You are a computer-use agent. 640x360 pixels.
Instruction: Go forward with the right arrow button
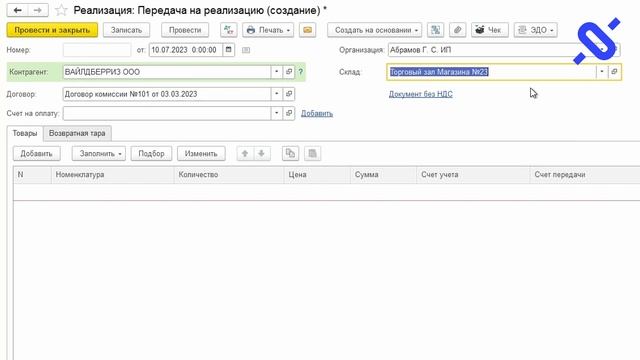pyautogui.click(x=38, y=10)
